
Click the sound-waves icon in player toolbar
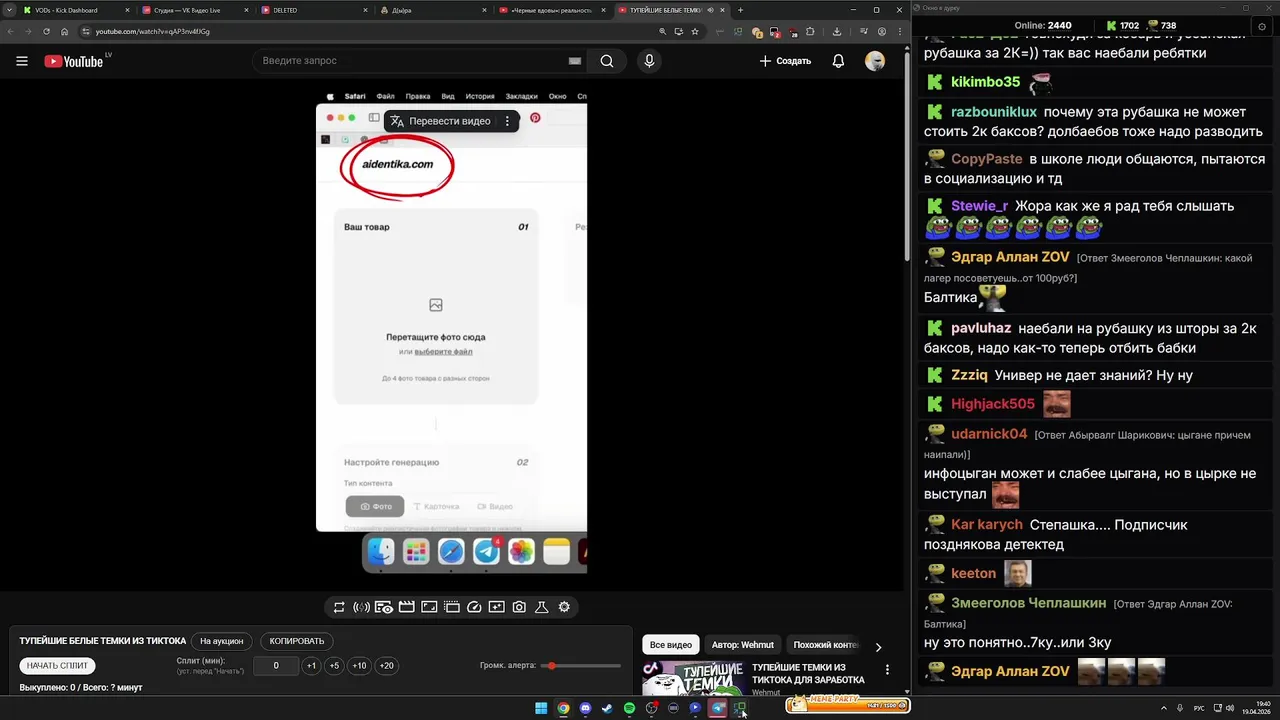click(x=362, y=607)
